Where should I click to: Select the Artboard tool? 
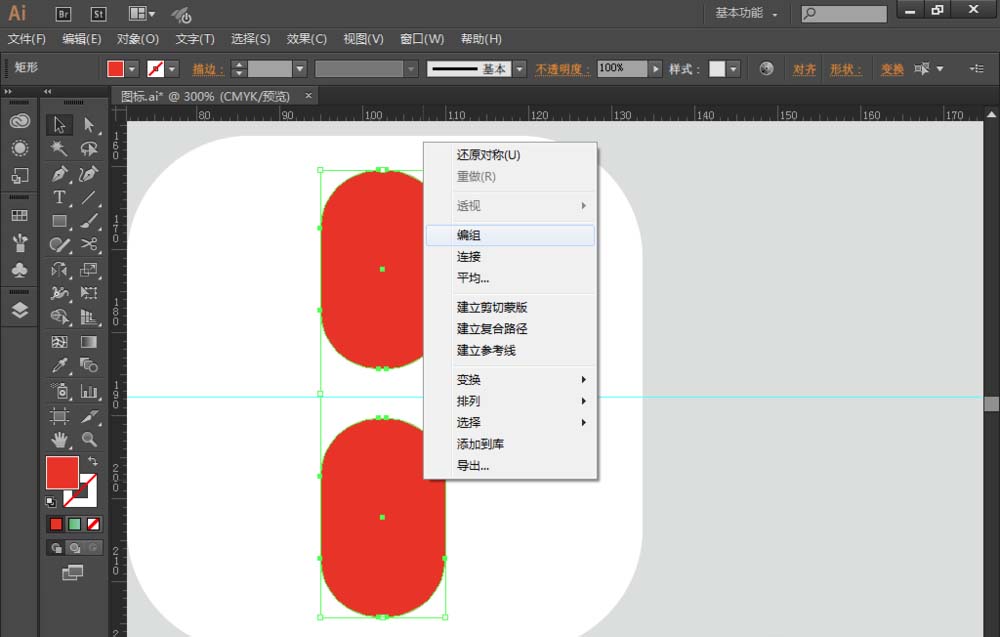click(x=59, y=416)
